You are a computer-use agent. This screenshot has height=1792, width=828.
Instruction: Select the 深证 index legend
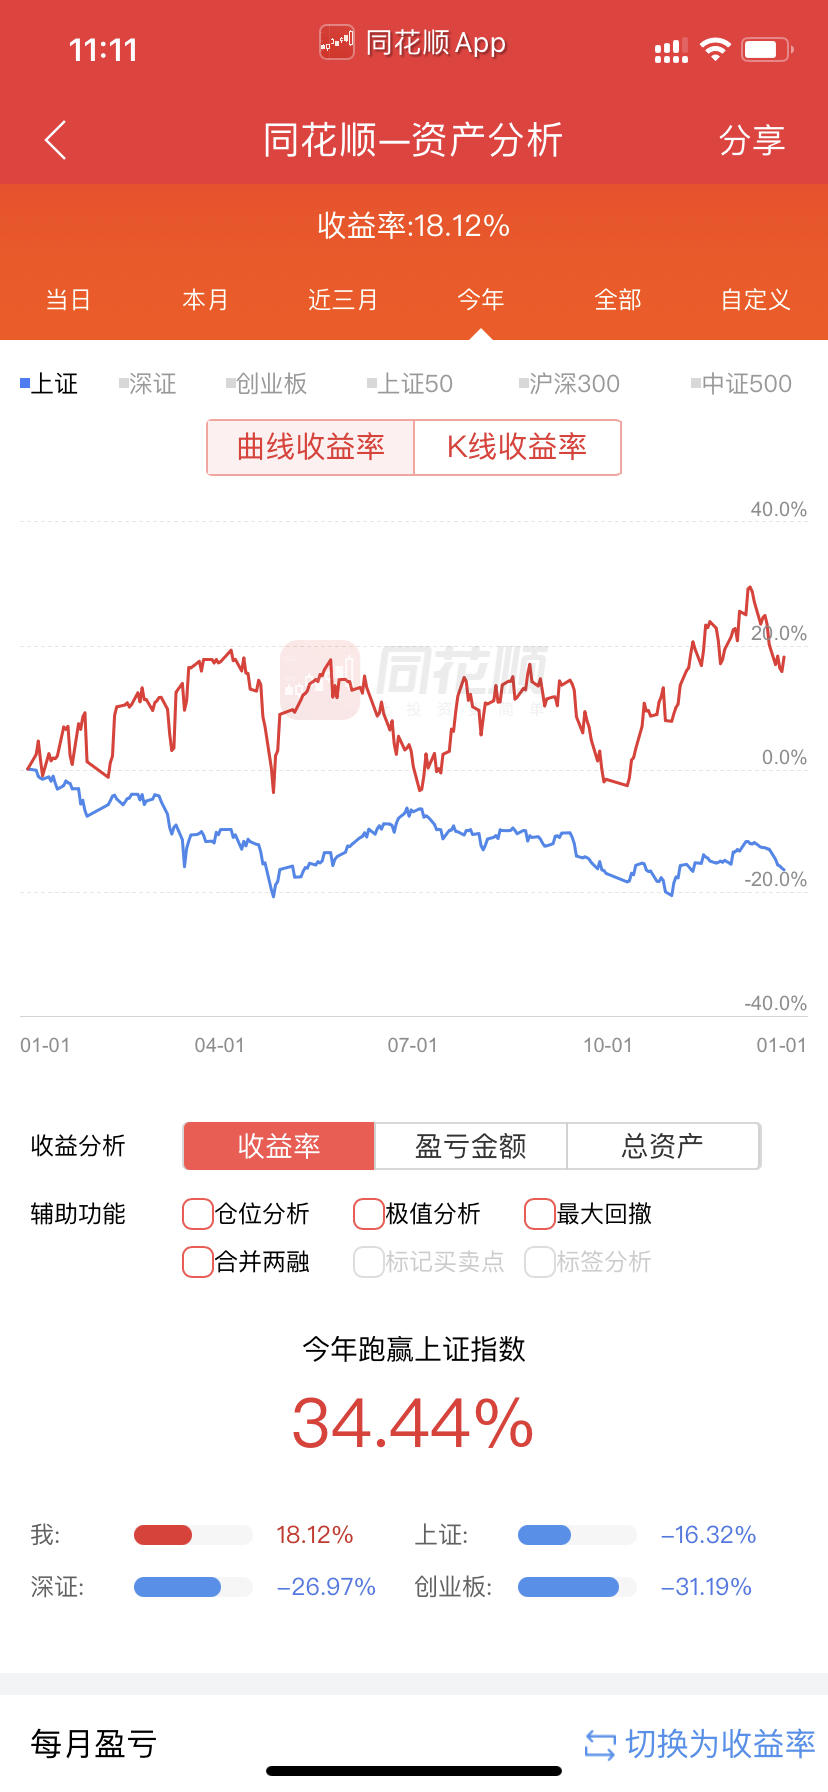tap(147, 383)
